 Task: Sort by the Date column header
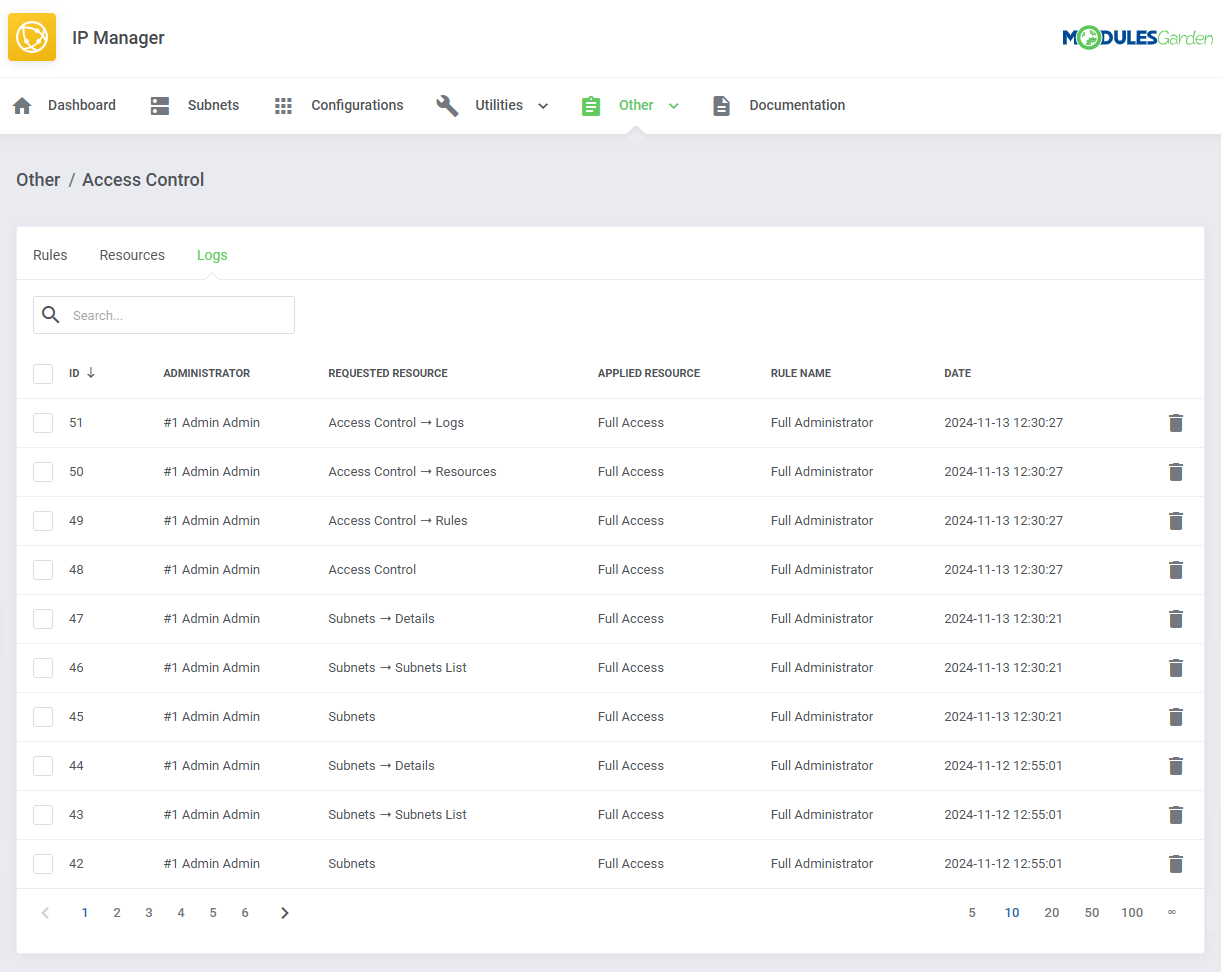(958, 373)
